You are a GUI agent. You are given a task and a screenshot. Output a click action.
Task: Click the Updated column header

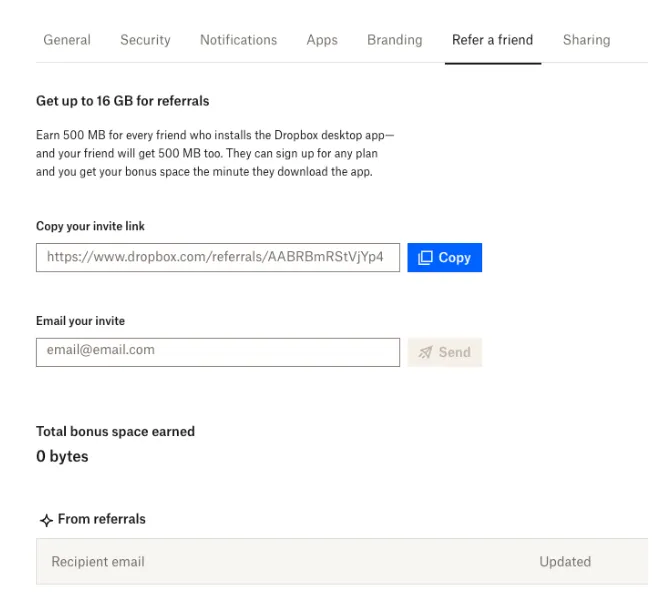pyautogui.click(x=565, y=562)
